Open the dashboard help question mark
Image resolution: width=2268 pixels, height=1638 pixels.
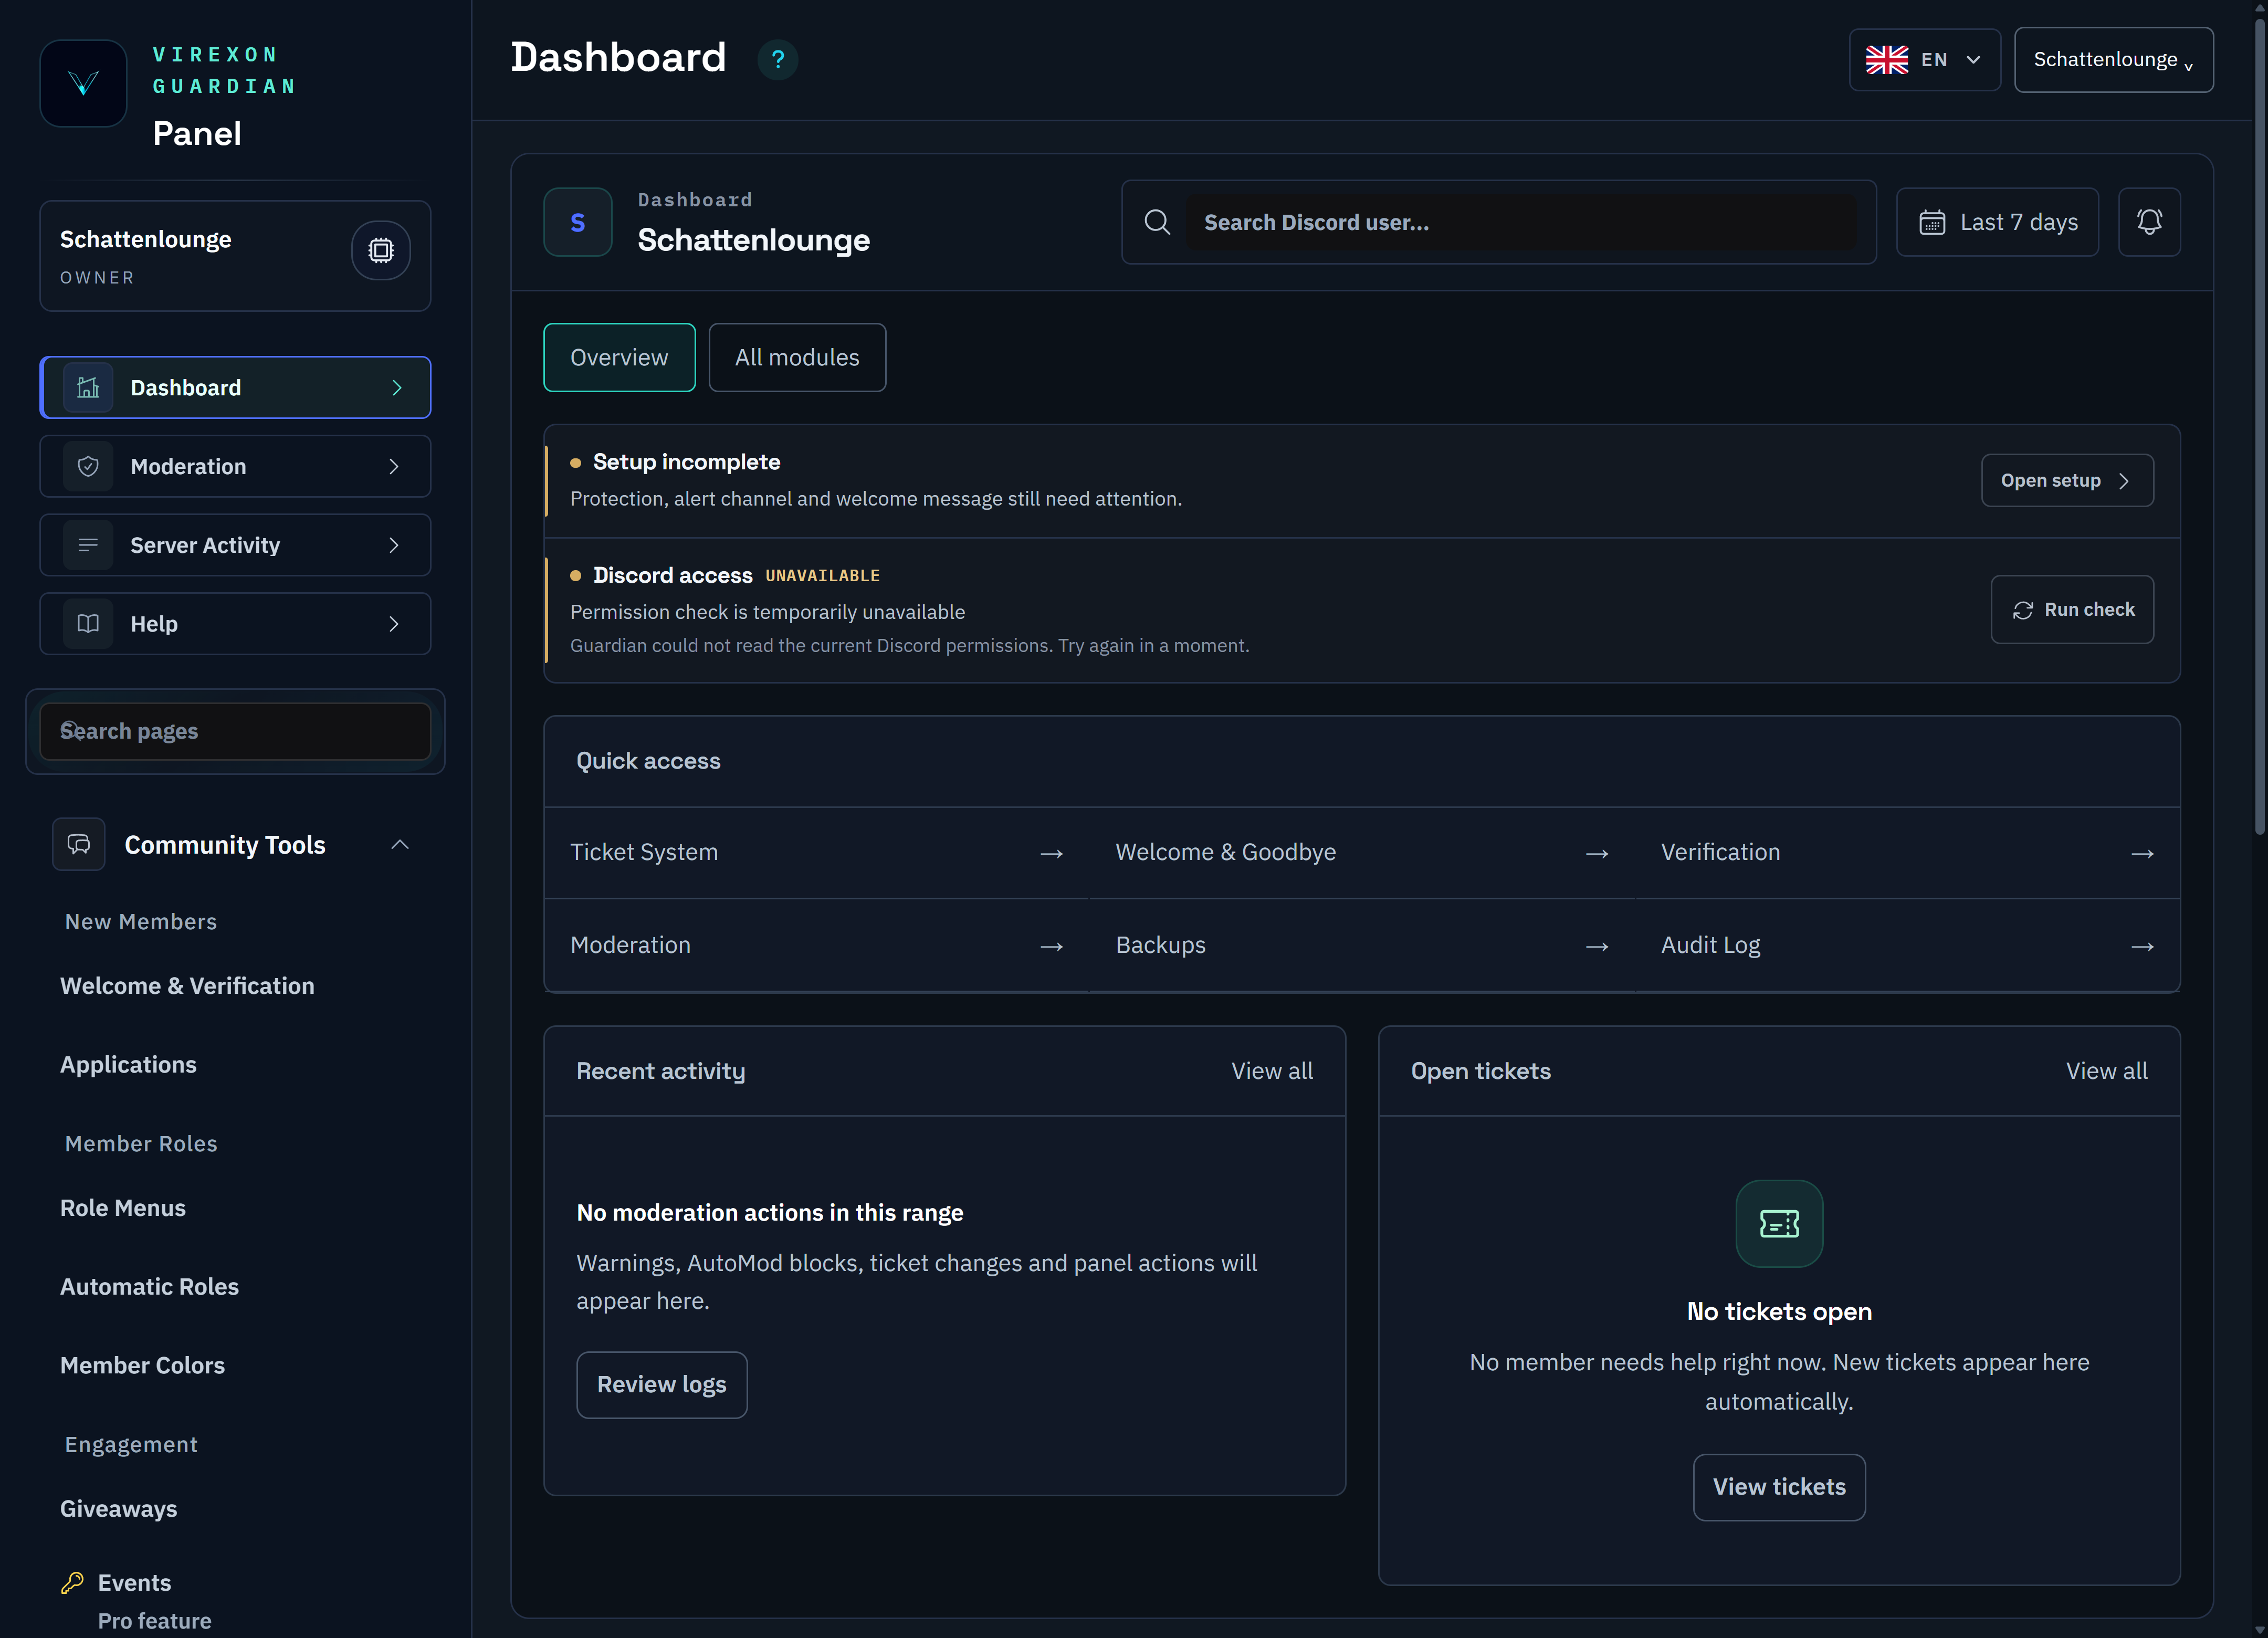tap(777, 60)
